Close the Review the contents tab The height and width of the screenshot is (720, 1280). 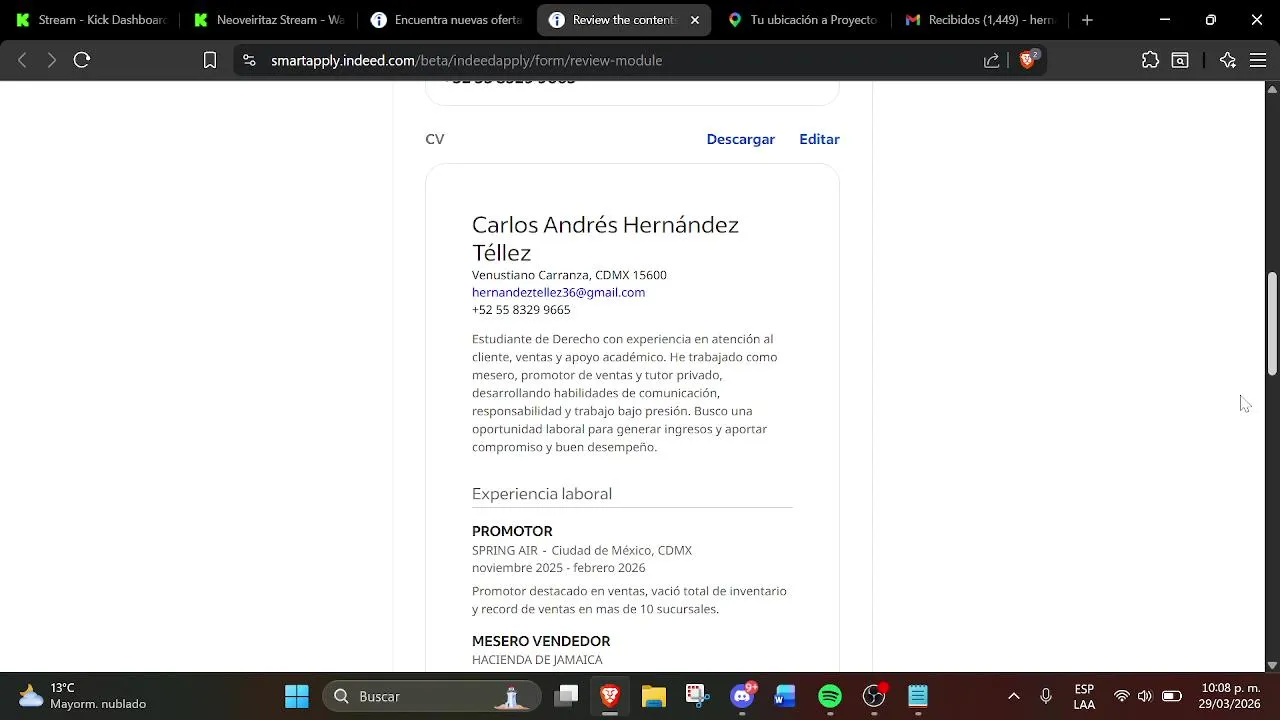click(x=695, y=20)
